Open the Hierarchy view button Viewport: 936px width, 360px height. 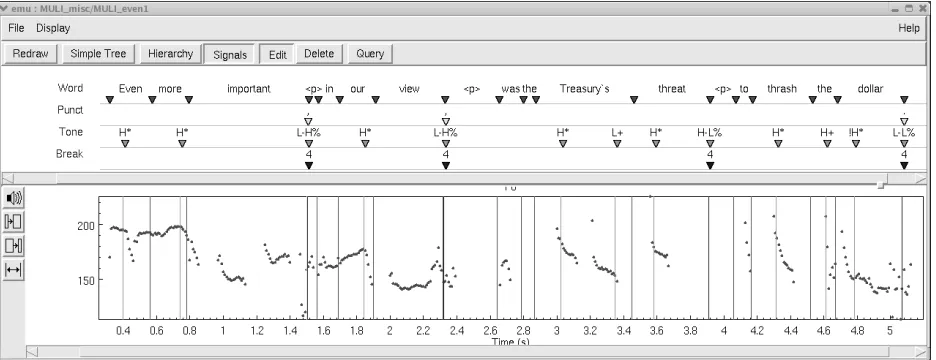[170, 54]
